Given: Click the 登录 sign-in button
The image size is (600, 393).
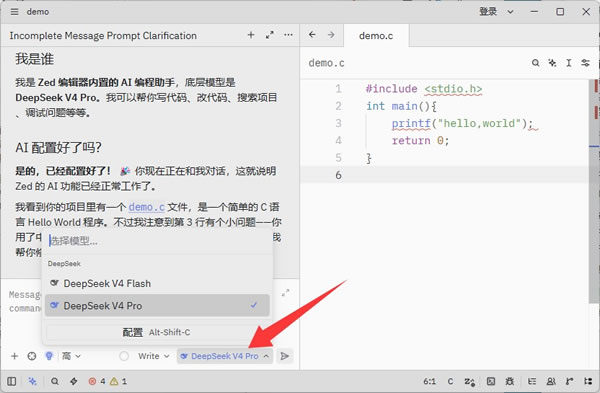Looking at the screenshot, I should (x=488, y=12).
